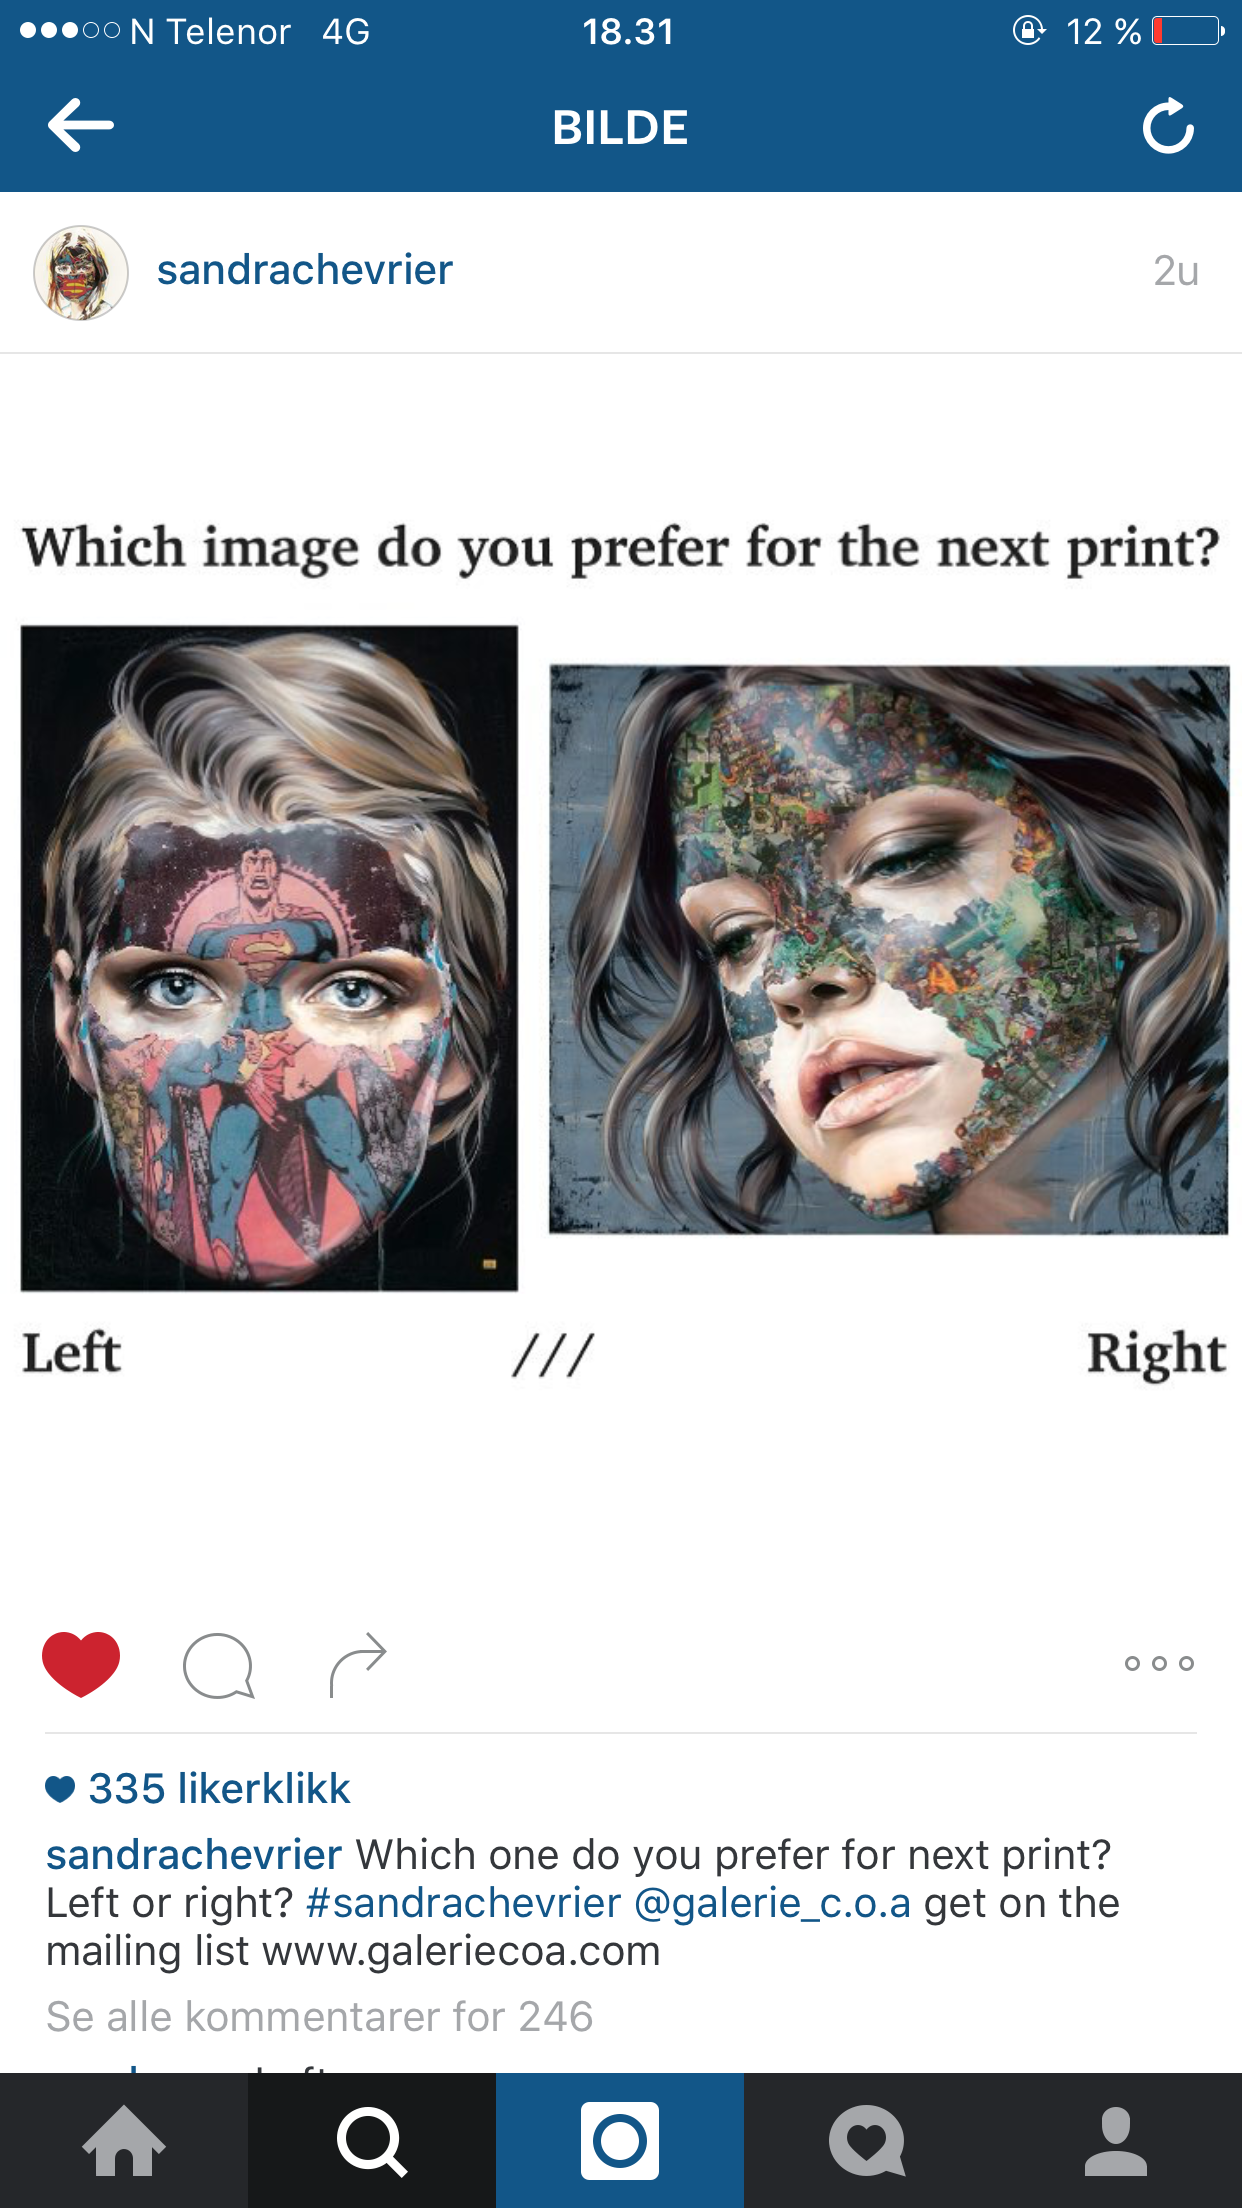The width and height of the screenshot is (1242, 2208).
Task: Tap the left Superman face artwork
Action: tap(269, 958)
